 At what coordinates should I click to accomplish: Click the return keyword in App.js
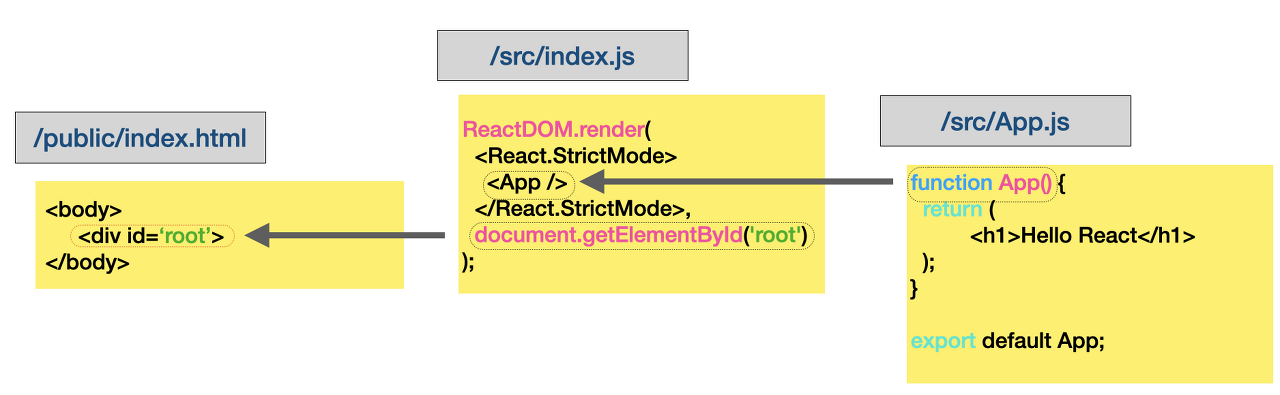(x=952, y=210)
